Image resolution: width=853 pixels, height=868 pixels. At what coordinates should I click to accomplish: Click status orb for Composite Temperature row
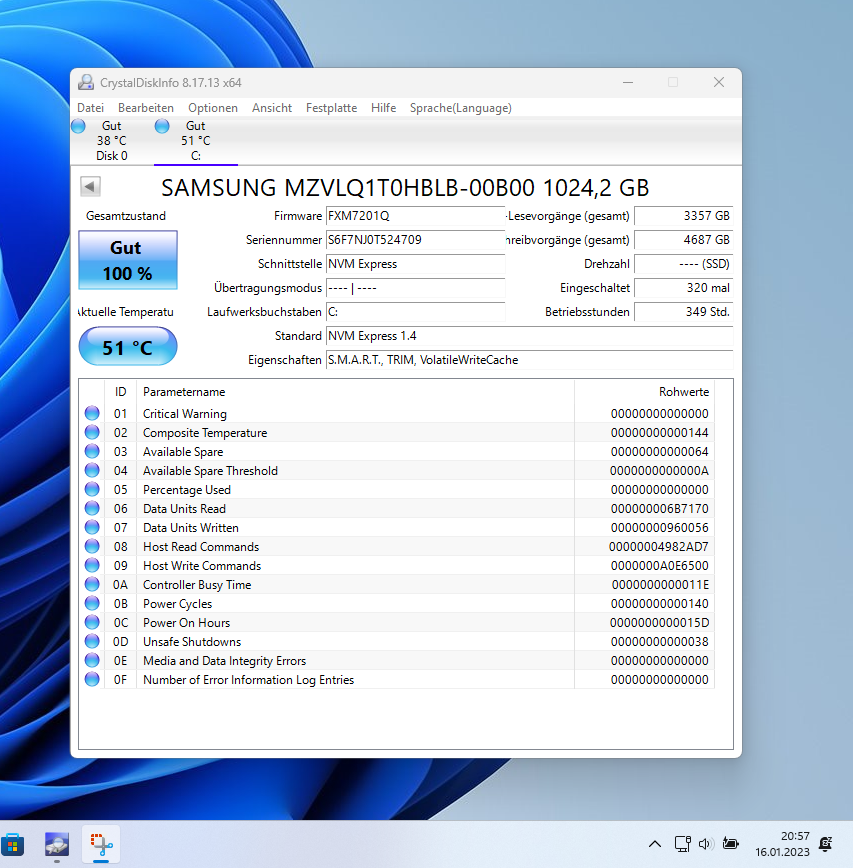pyautogui.click(x=92, y=432)
